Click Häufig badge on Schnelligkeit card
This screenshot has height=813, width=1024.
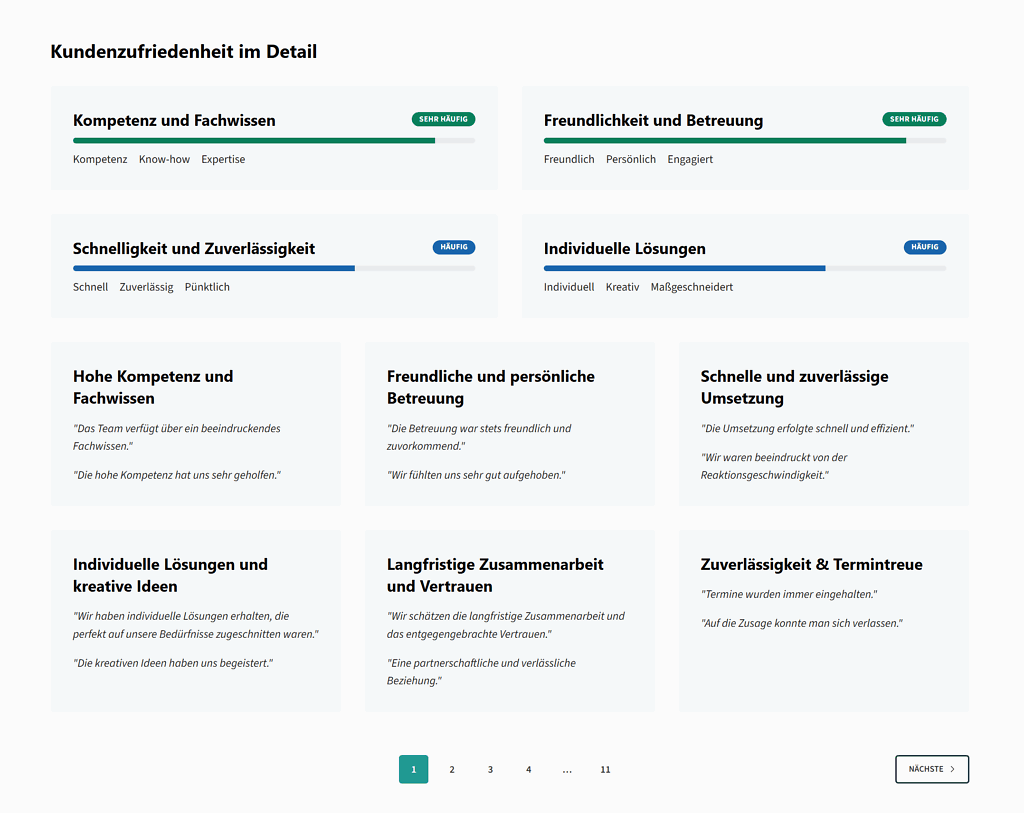tap(454, 247)
